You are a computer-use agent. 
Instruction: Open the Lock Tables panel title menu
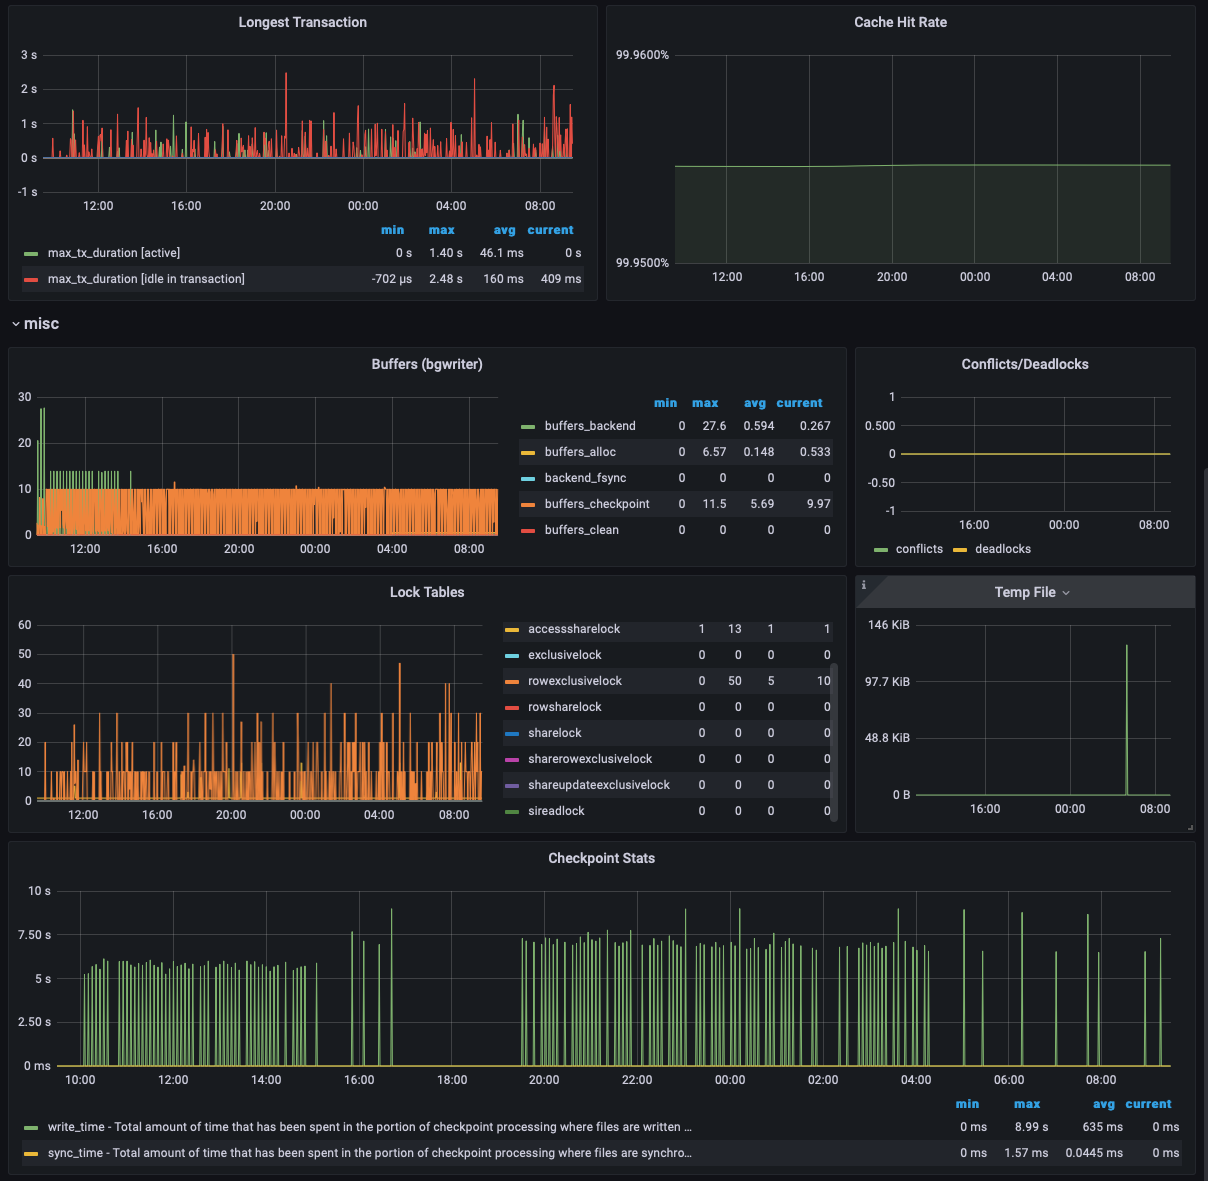point(427,592)
